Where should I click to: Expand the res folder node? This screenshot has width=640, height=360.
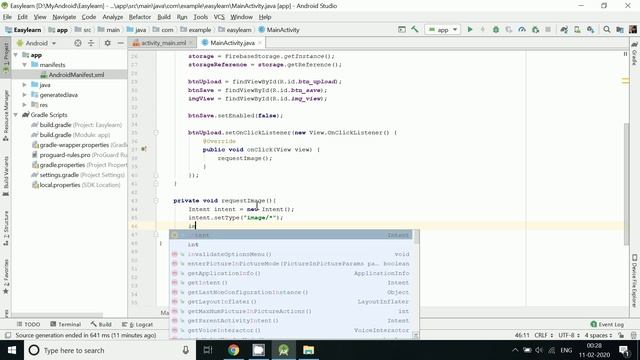click(24, 104)
